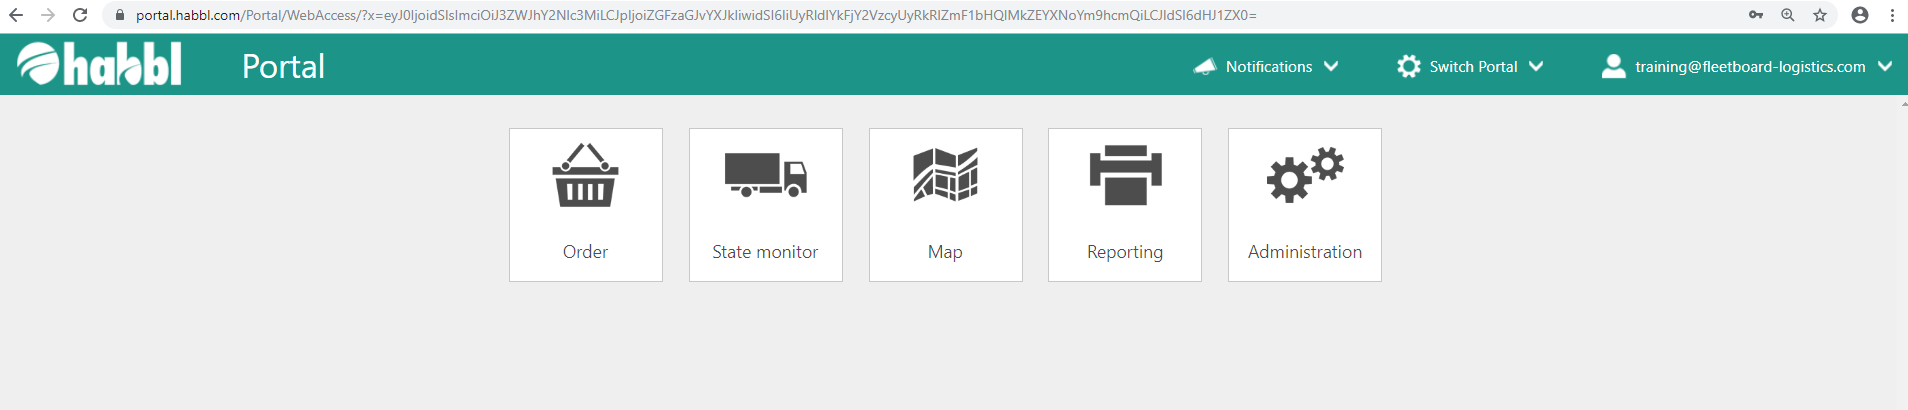
Task: Open the Order basket icon tile
Action: coord(585,175)
